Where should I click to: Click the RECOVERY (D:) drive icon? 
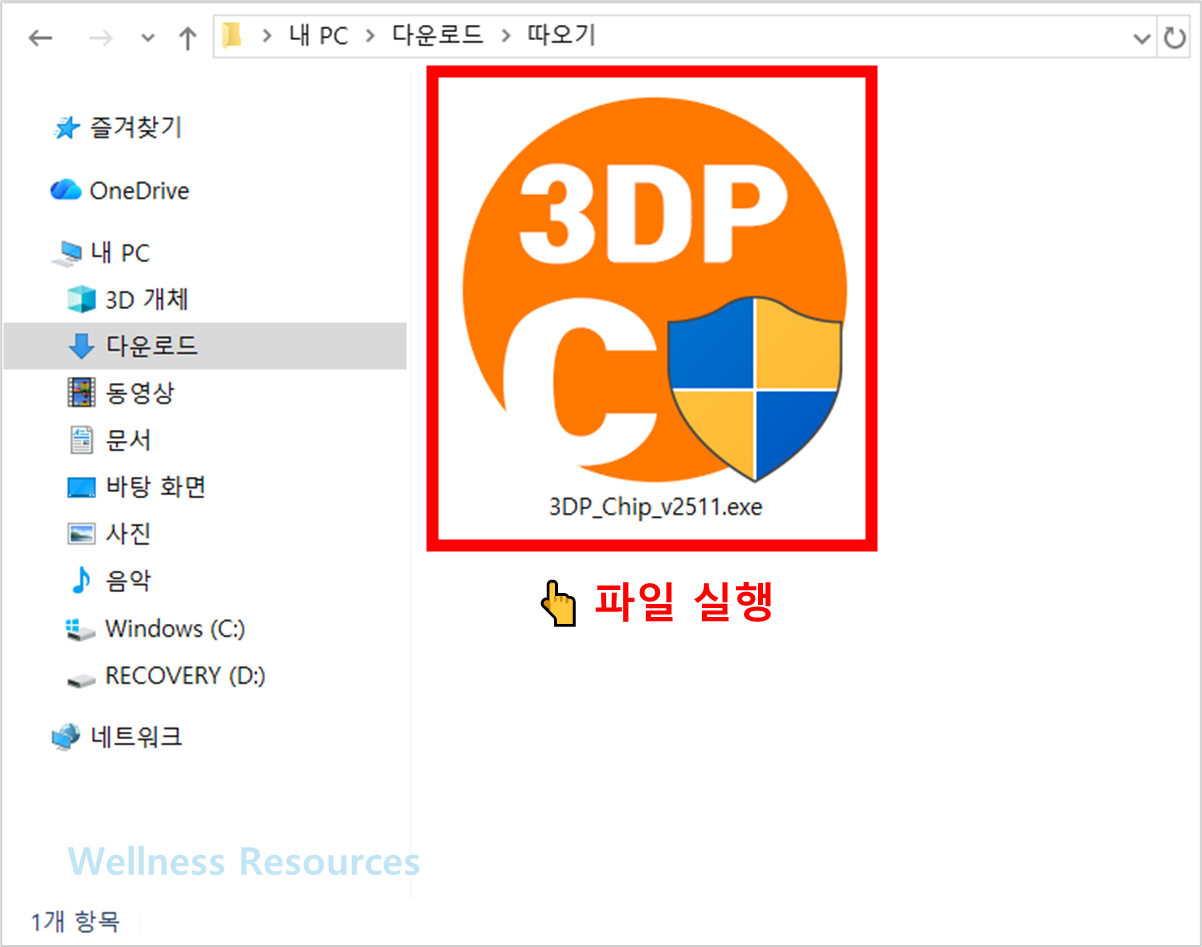[x=80, y=678]
